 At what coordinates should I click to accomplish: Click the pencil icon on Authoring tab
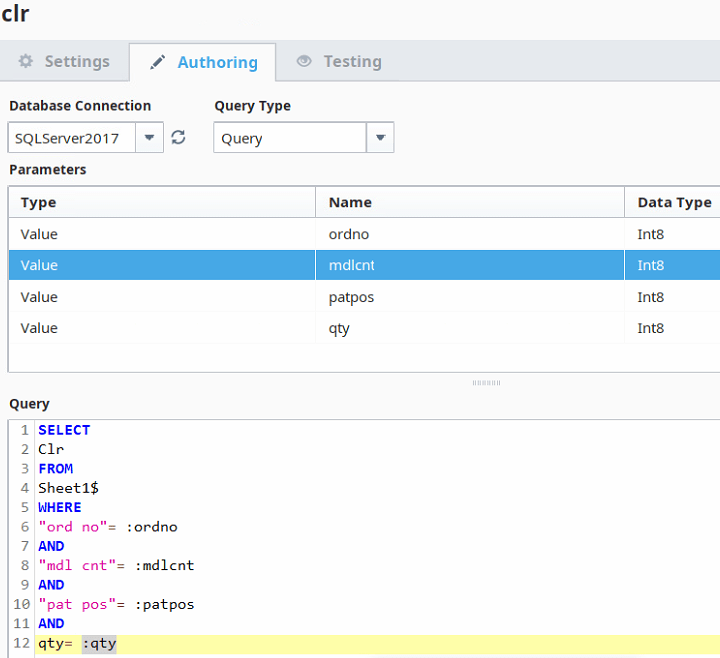tap(158, 62)
